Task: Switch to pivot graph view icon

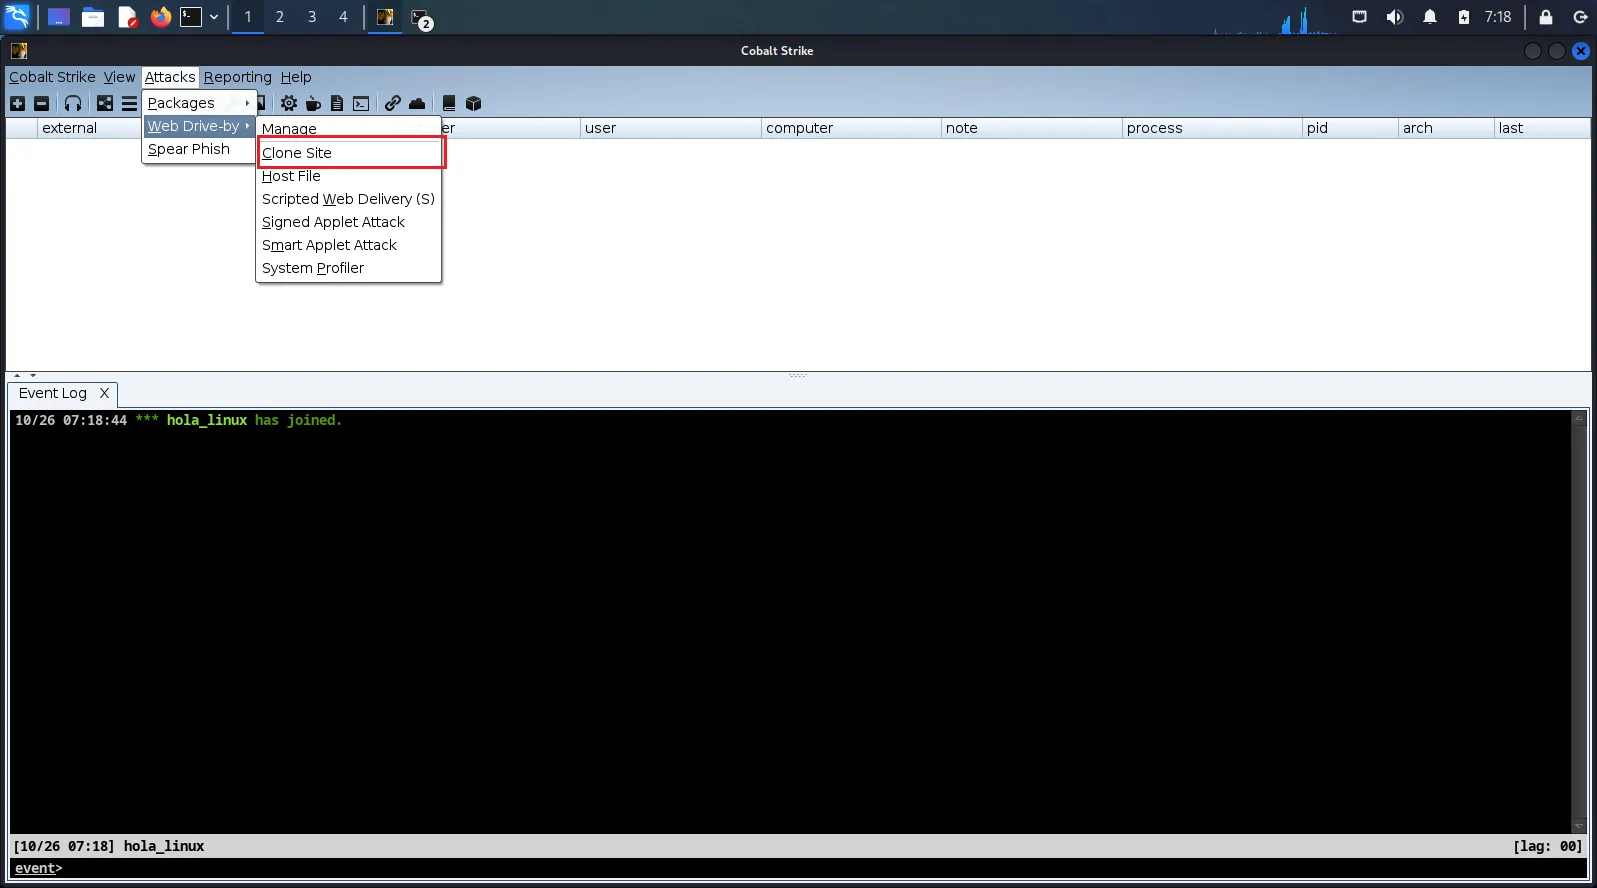Action: point(105,103)
